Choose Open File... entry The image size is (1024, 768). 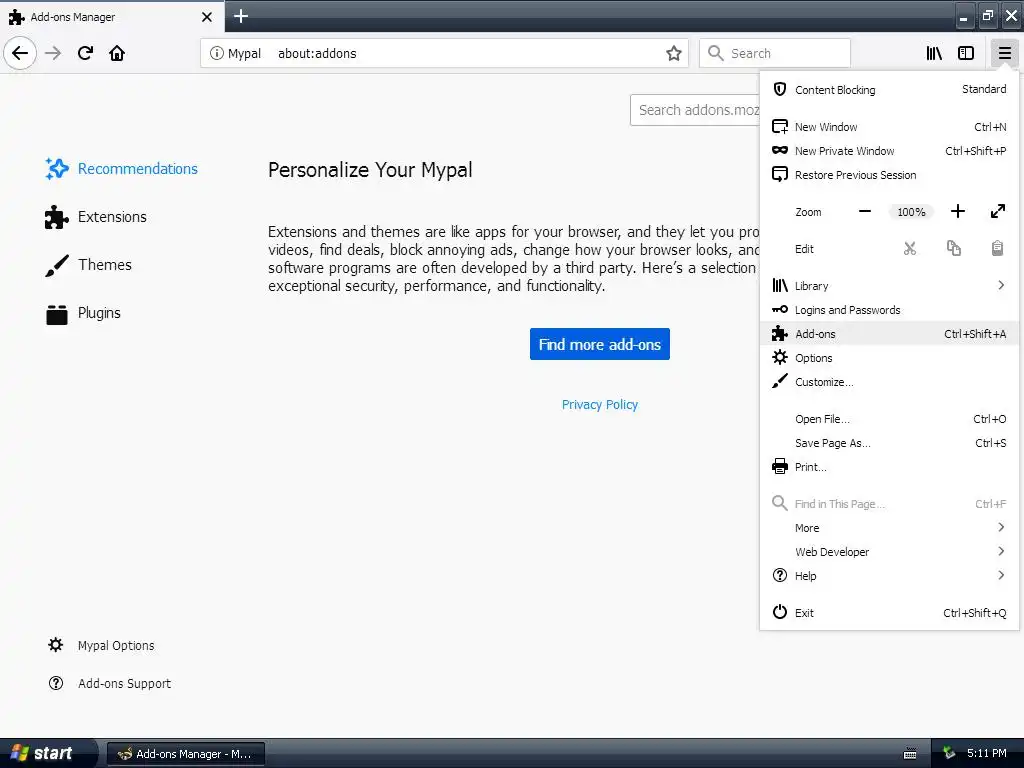[x=889, y=419]
